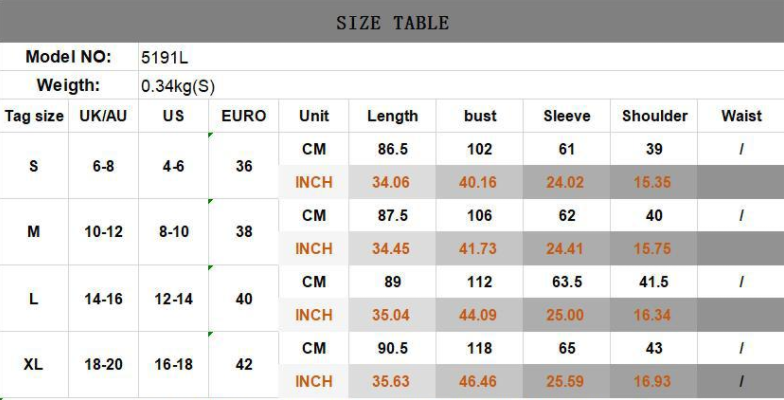Click the UK/AU column header
This screenshot has width=784, height=400.
(x=103, y=116)
